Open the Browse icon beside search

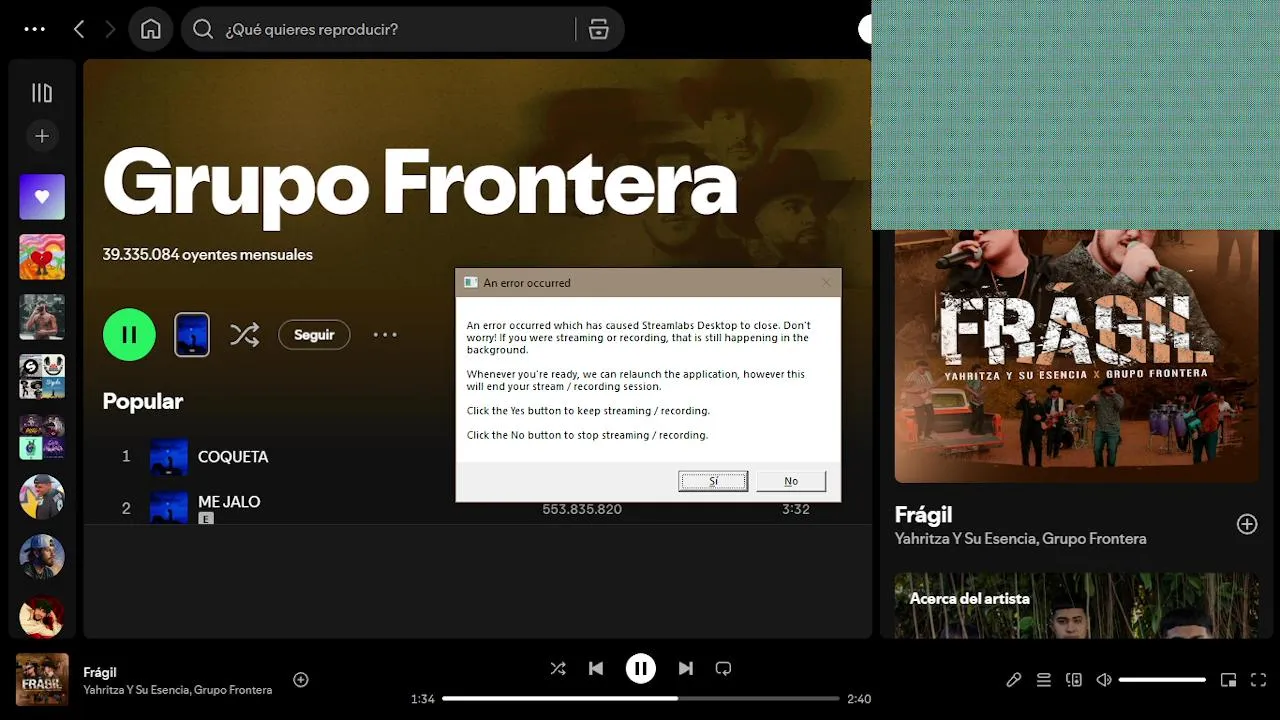coord(598,29)
